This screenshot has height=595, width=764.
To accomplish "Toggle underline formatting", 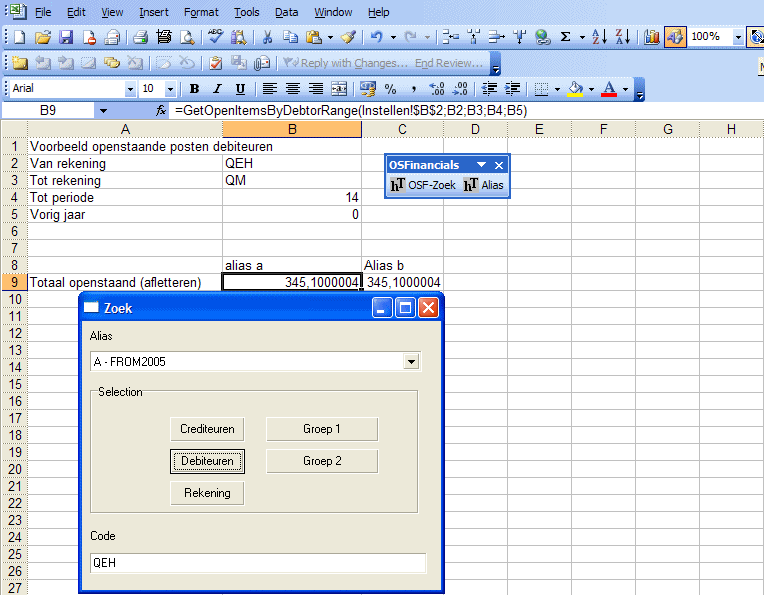I will (x=240, y=89).
